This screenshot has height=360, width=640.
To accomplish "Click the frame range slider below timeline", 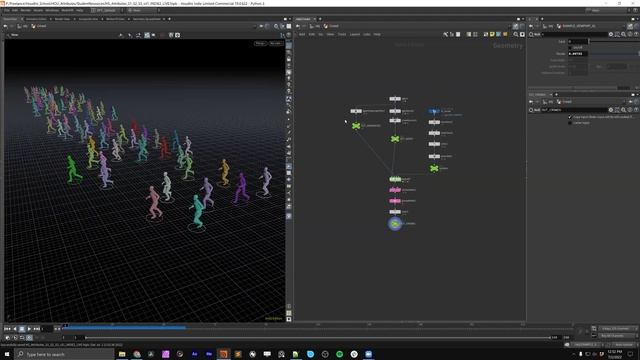I will (x=318, y=338).
